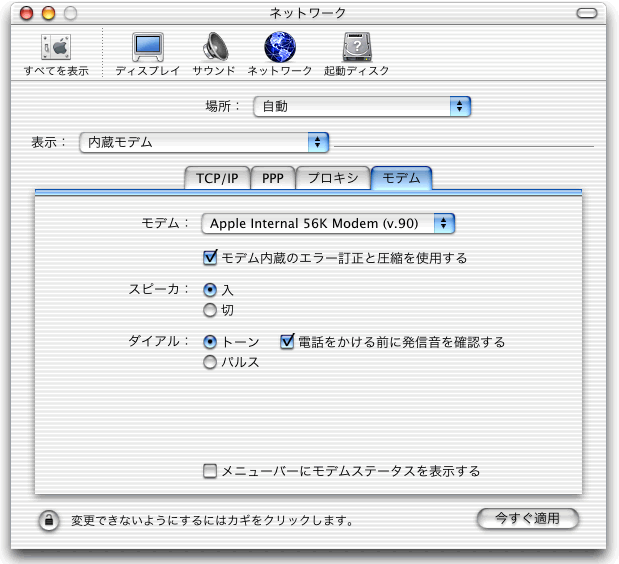Disable modem error correction and compression checkbox
The image size is (619, 564).
(x=210, y=258)
